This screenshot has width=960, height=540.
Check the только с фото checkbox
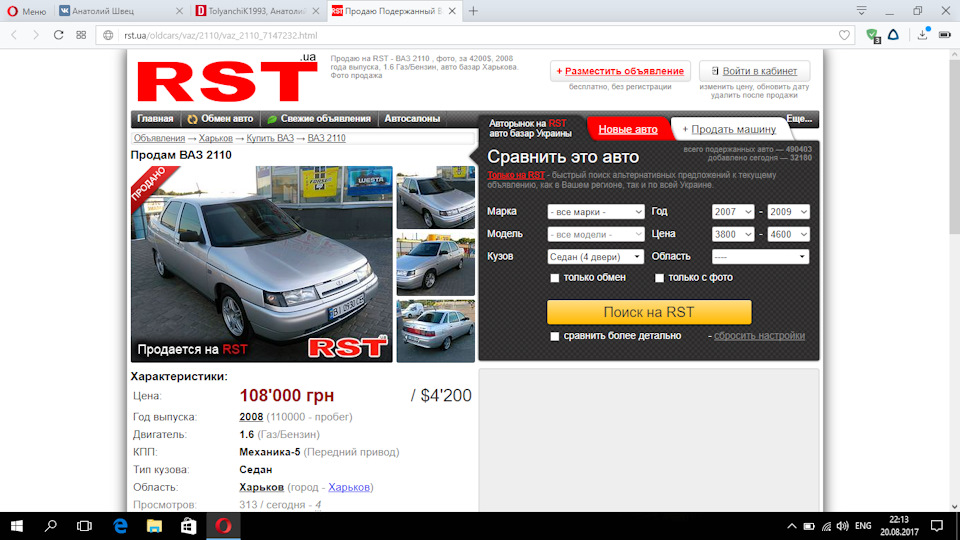click(659, 278)
